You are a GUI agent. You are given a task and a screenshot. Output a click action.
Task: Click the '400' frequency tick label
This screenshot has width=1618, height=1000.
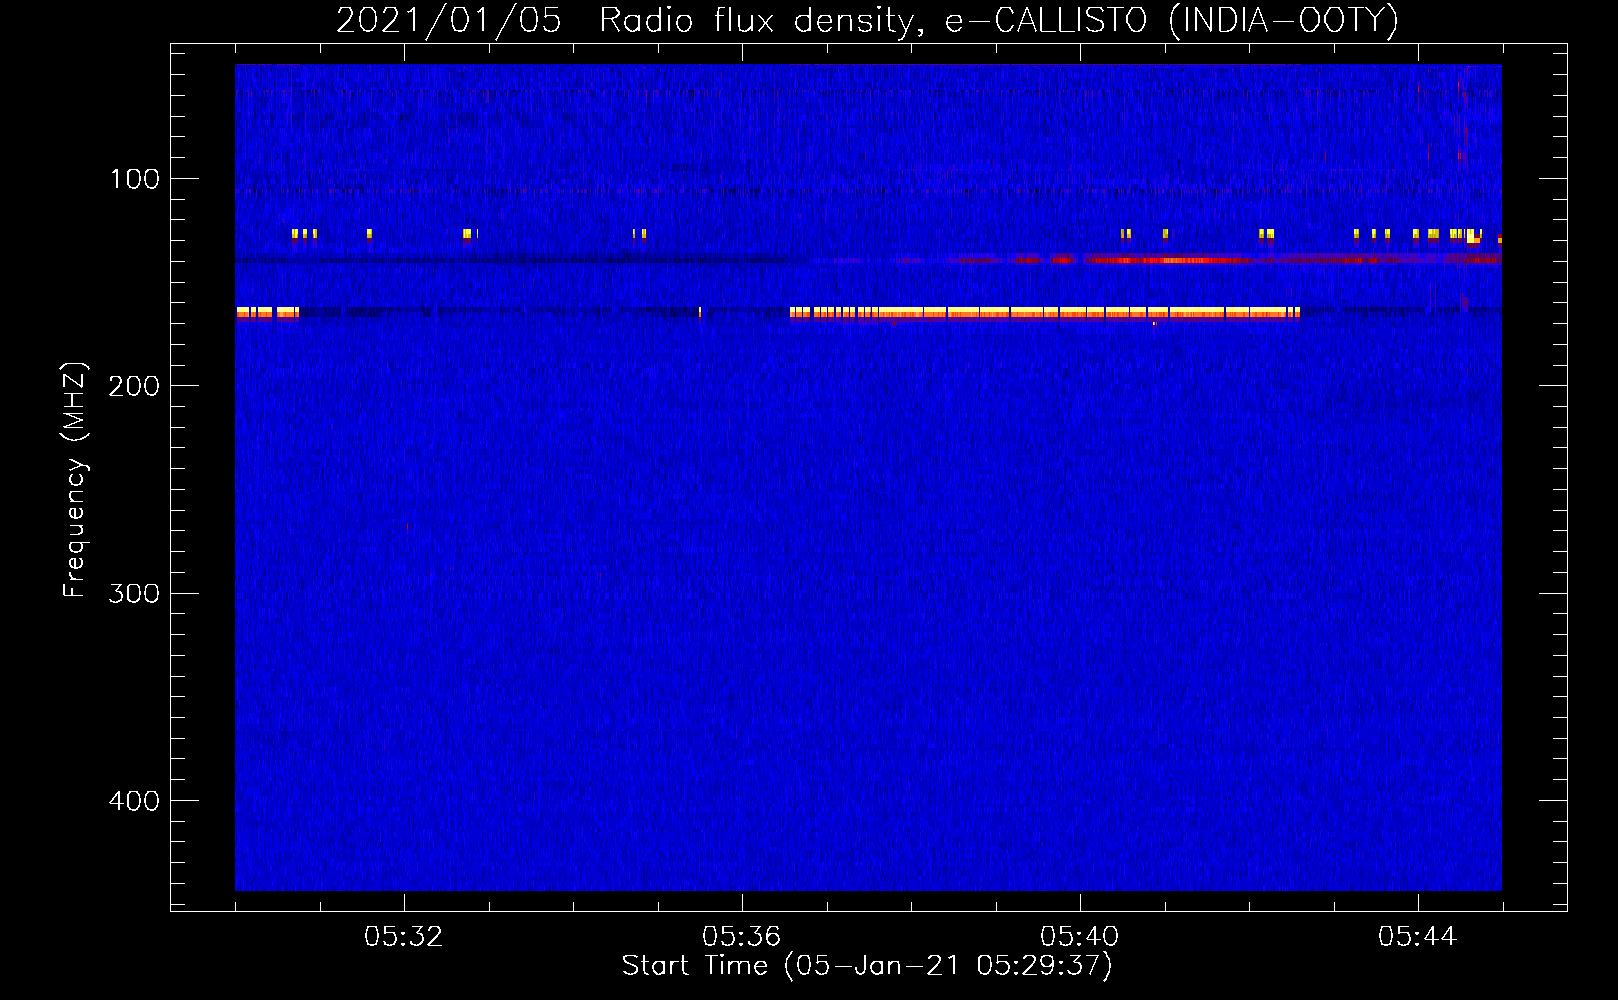click(134, 801)
